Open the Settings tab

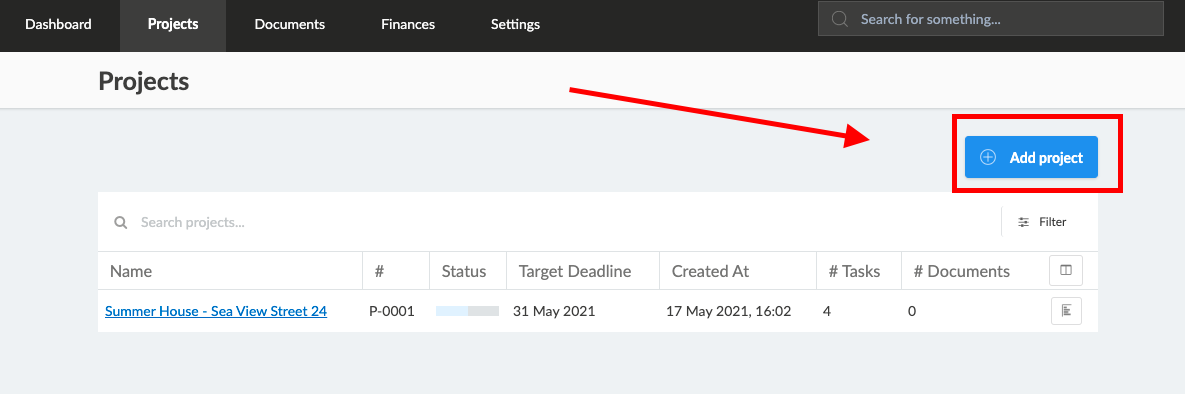tap(515, 24)
